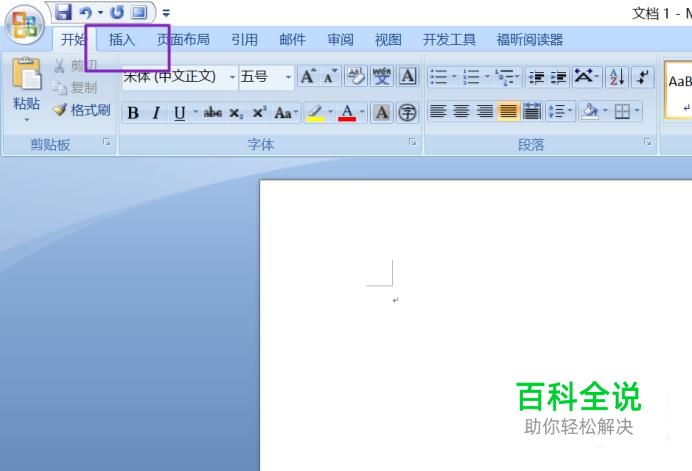
Task: Expand the 粘贴 options arrow
Action: coord(26,119)
